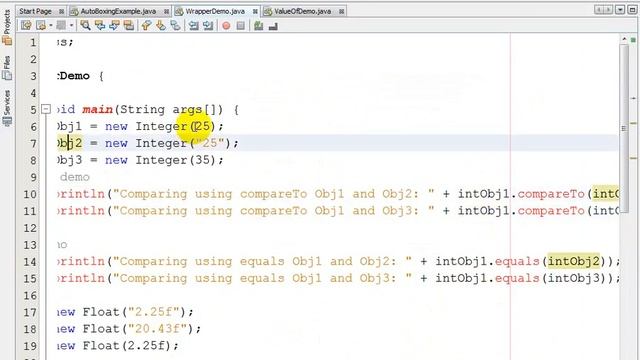The height and width of the screenshot is (360, 640).
Task: Click Float(2.25f) on line 19
Action: click(x=127, y=346)
